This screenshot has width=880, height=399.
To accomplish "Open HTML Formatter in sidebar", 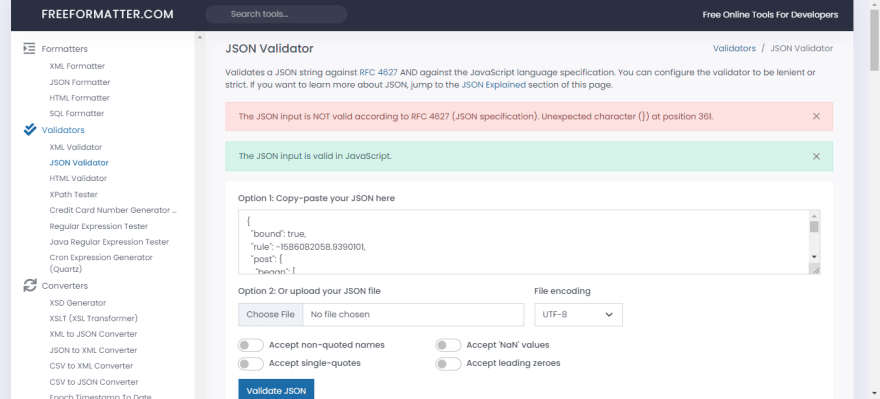I will 79,98.
